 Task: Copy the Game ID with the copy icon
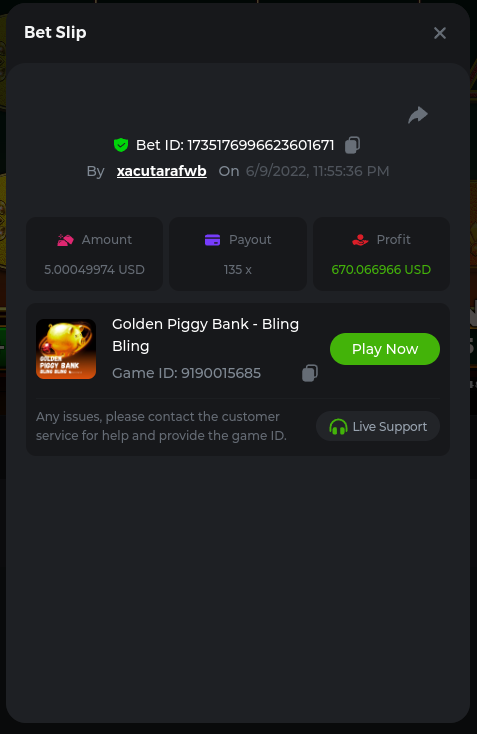click(310, 373)
